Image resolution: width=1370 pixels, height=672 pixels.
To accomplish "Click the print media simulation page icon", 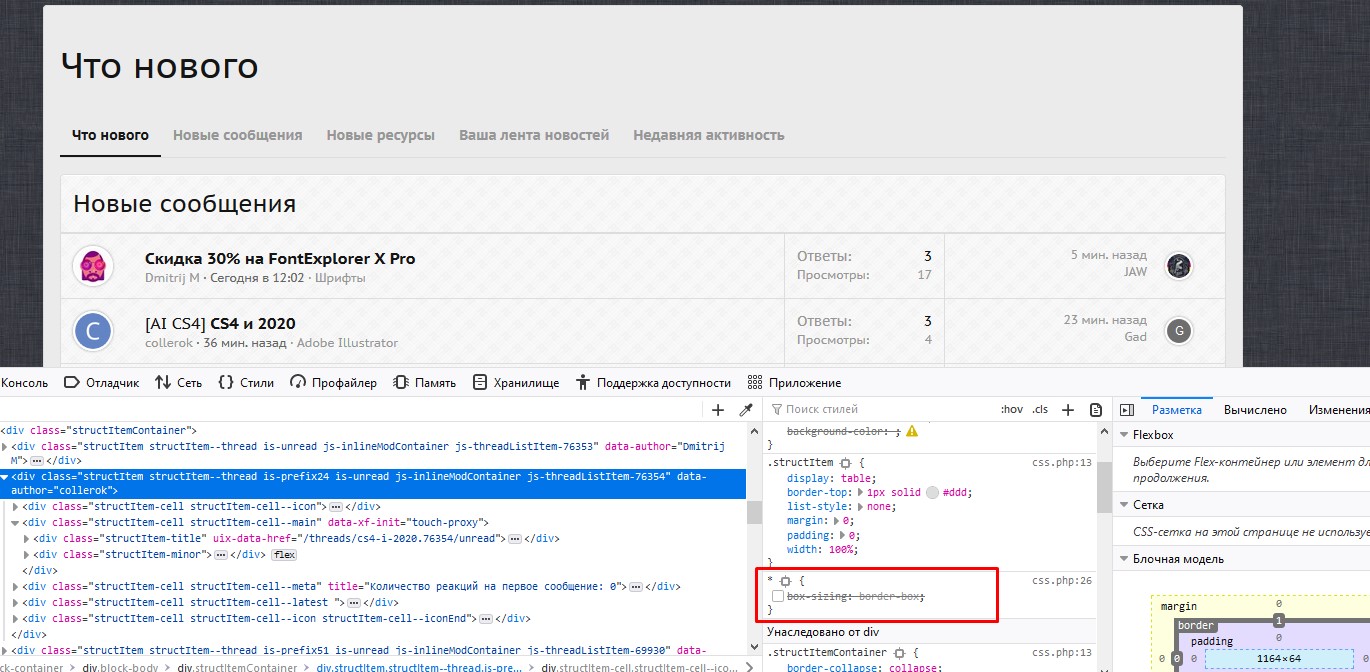I will (1096, 409).
